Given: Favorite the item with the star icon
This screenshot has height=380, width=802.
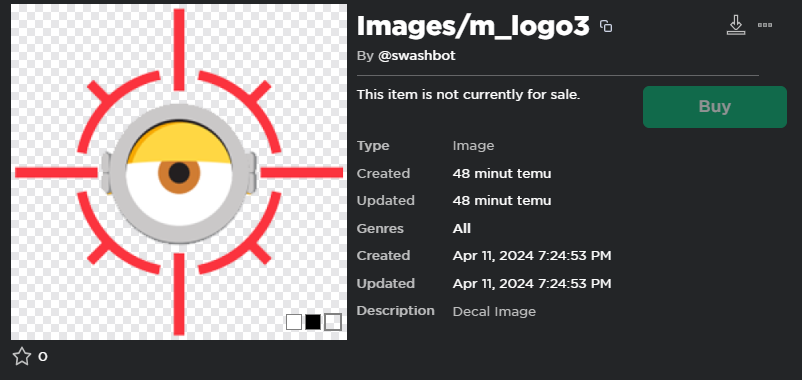Looking at the screenshot, I should click(22, 356).
